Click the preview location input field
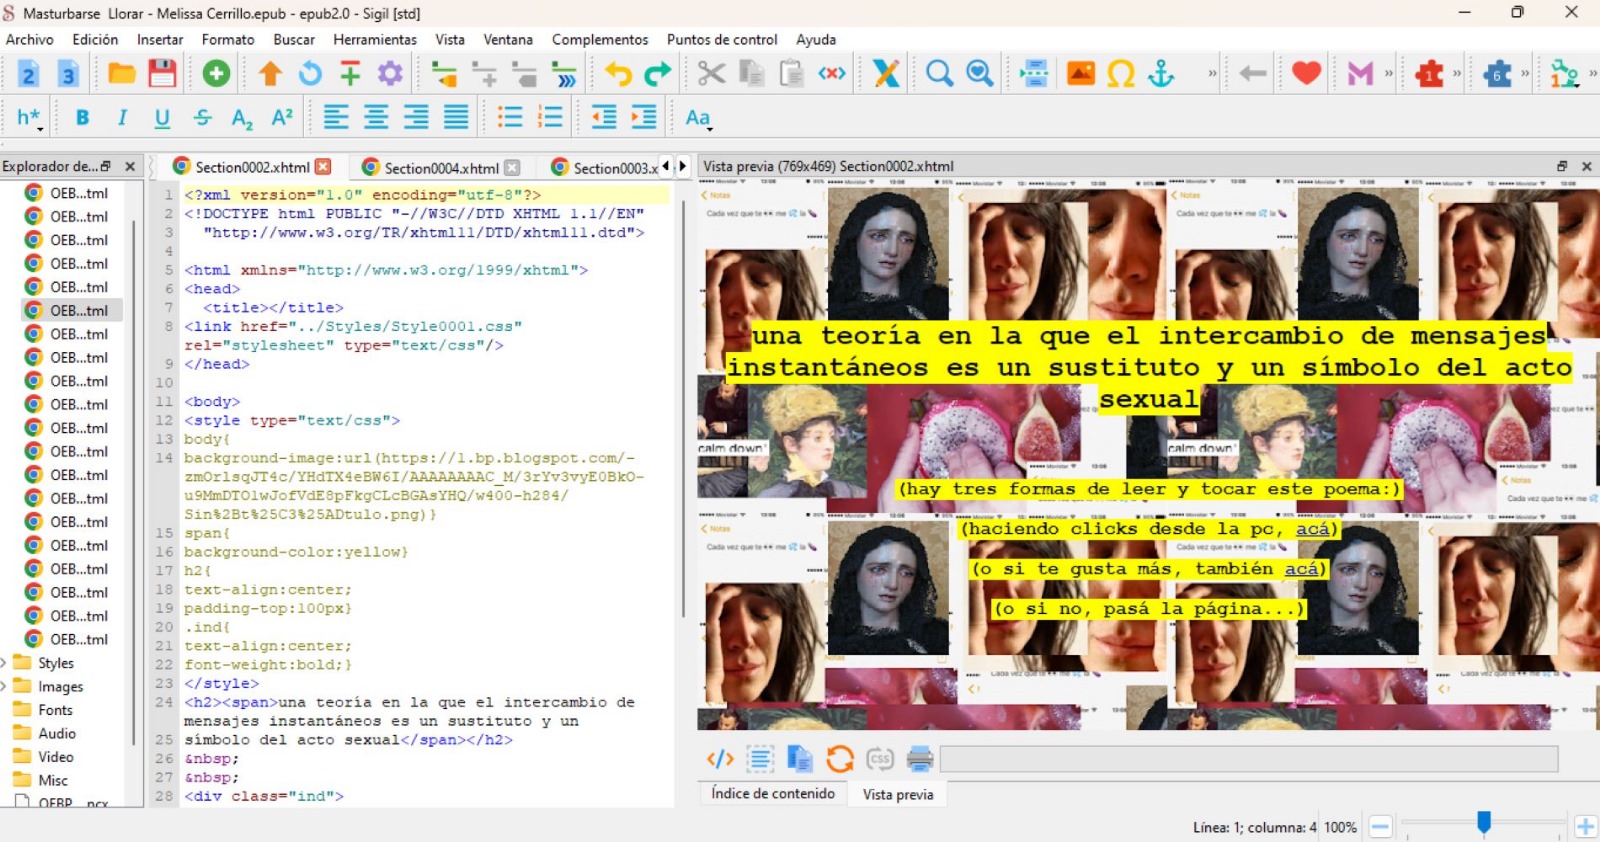This screenshot has height=842, width=1600. tap(1249, 759)
